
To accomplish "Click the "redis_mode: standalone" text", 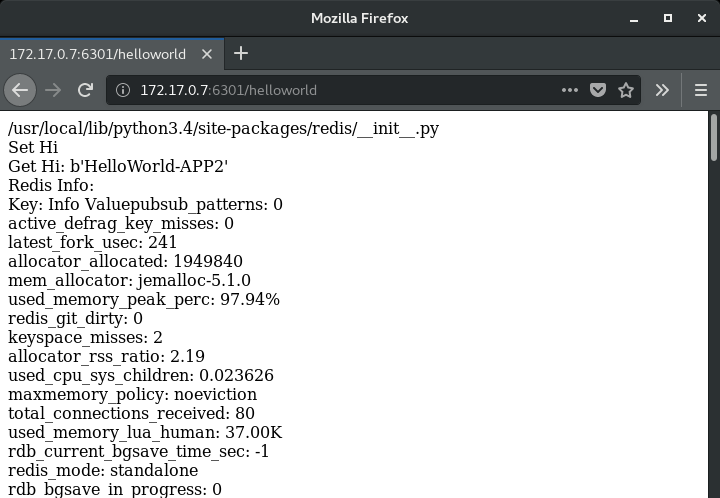I will [103, 470].
